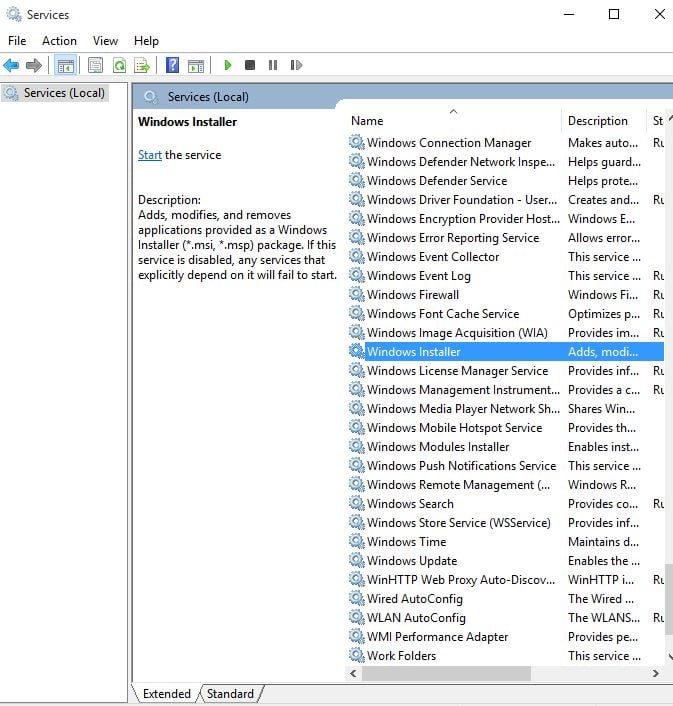This screenshot has width=673, height=706.
Task: Select Windows Defender Network Inspection row
Action: [505, 162]
